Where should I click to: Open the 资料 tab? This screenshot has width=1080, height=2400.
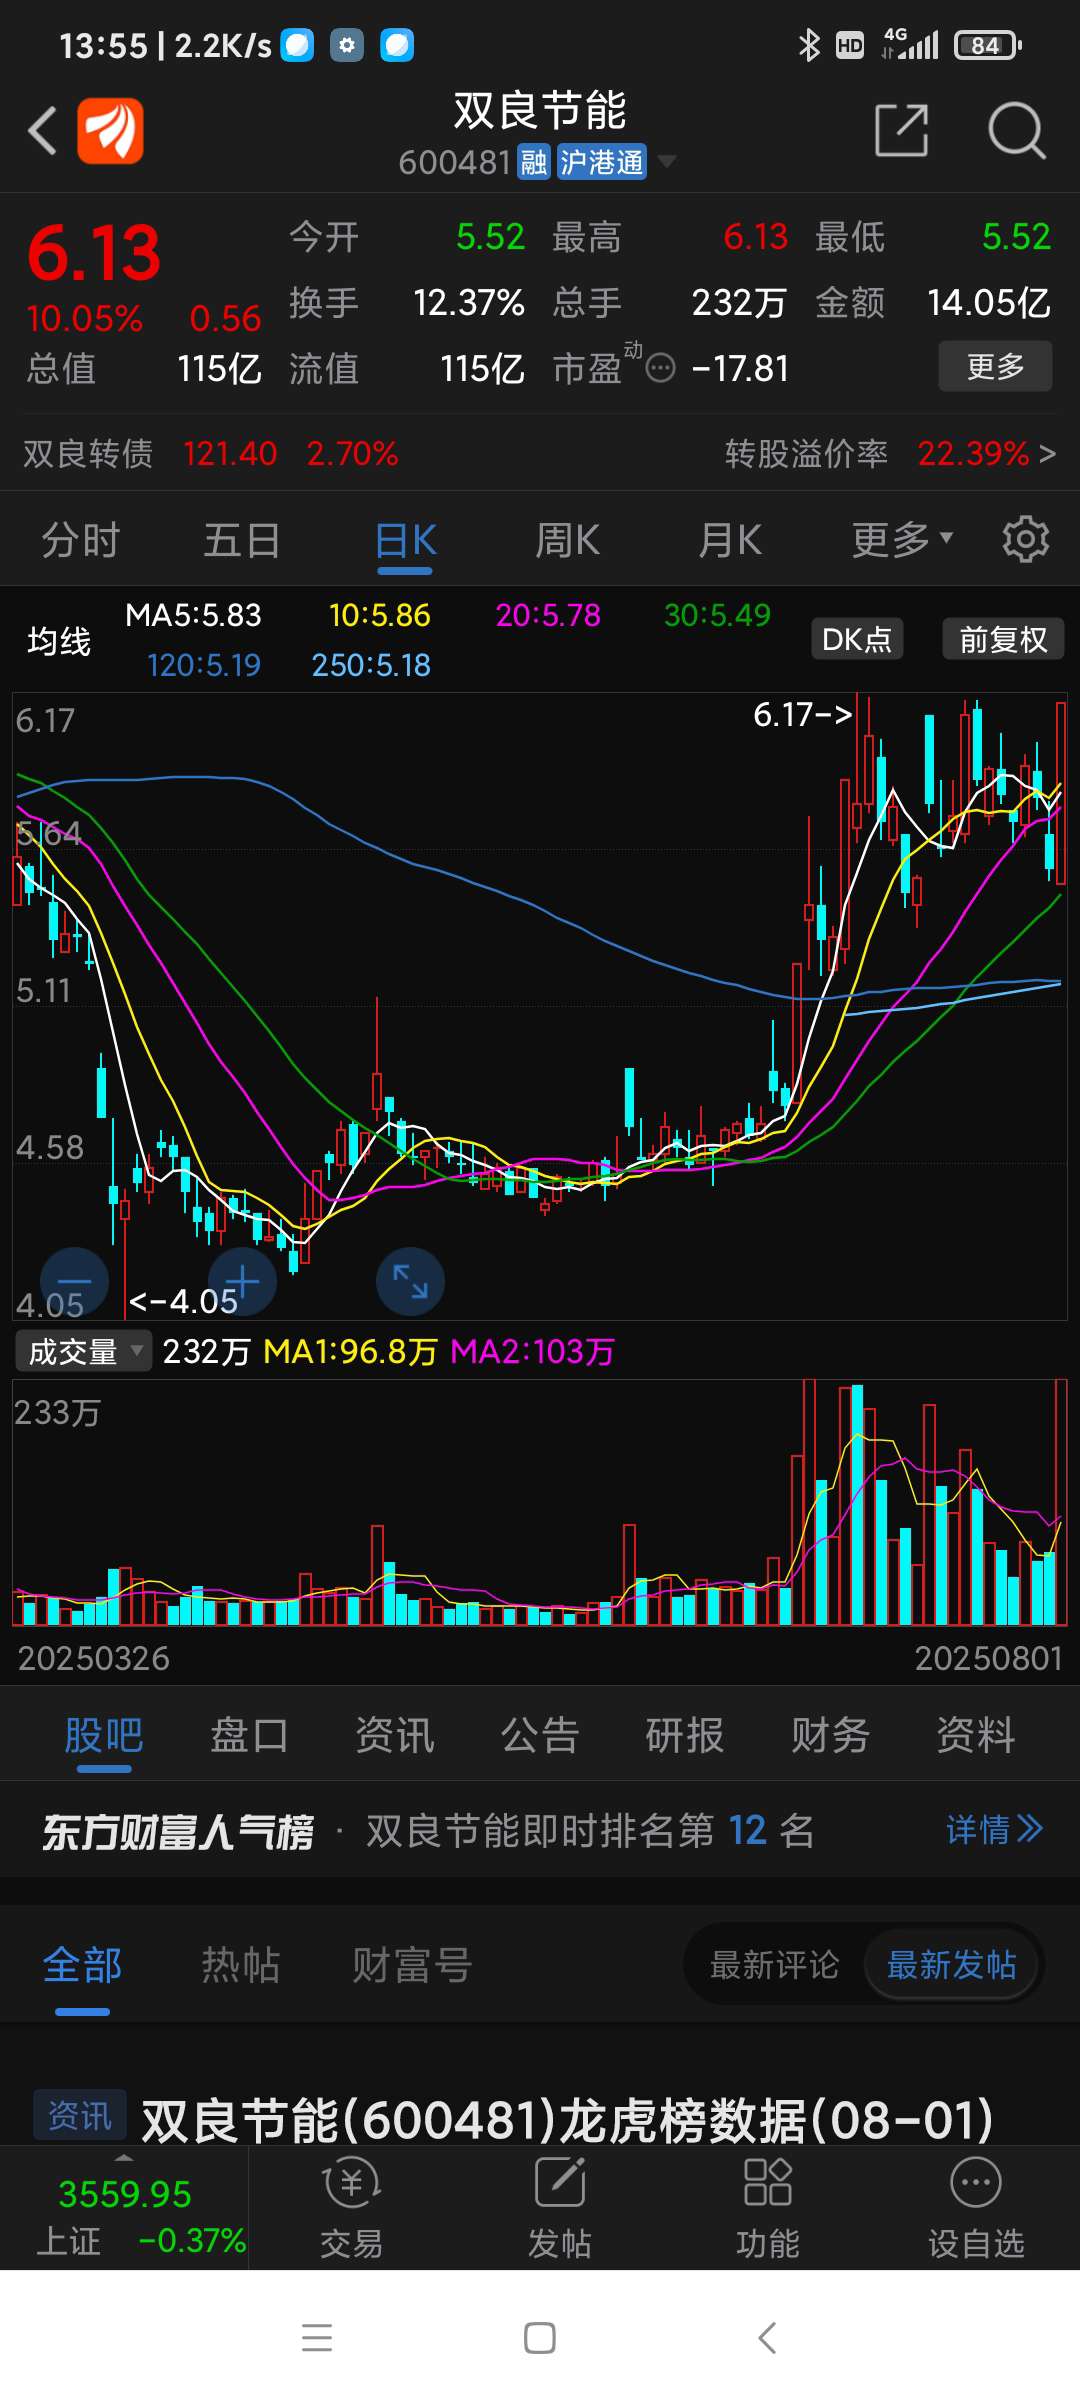coord(976,1735)
